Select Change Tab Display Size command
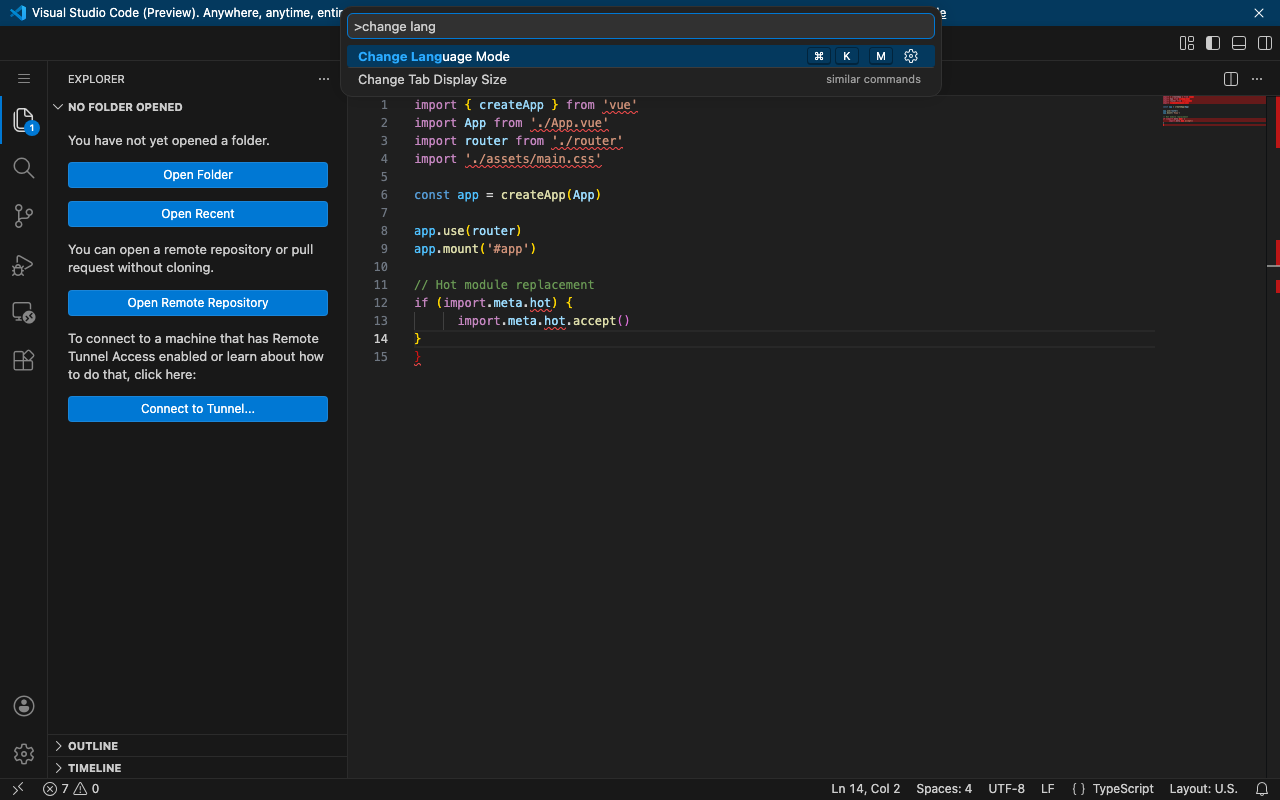 (x=641, y=80)
